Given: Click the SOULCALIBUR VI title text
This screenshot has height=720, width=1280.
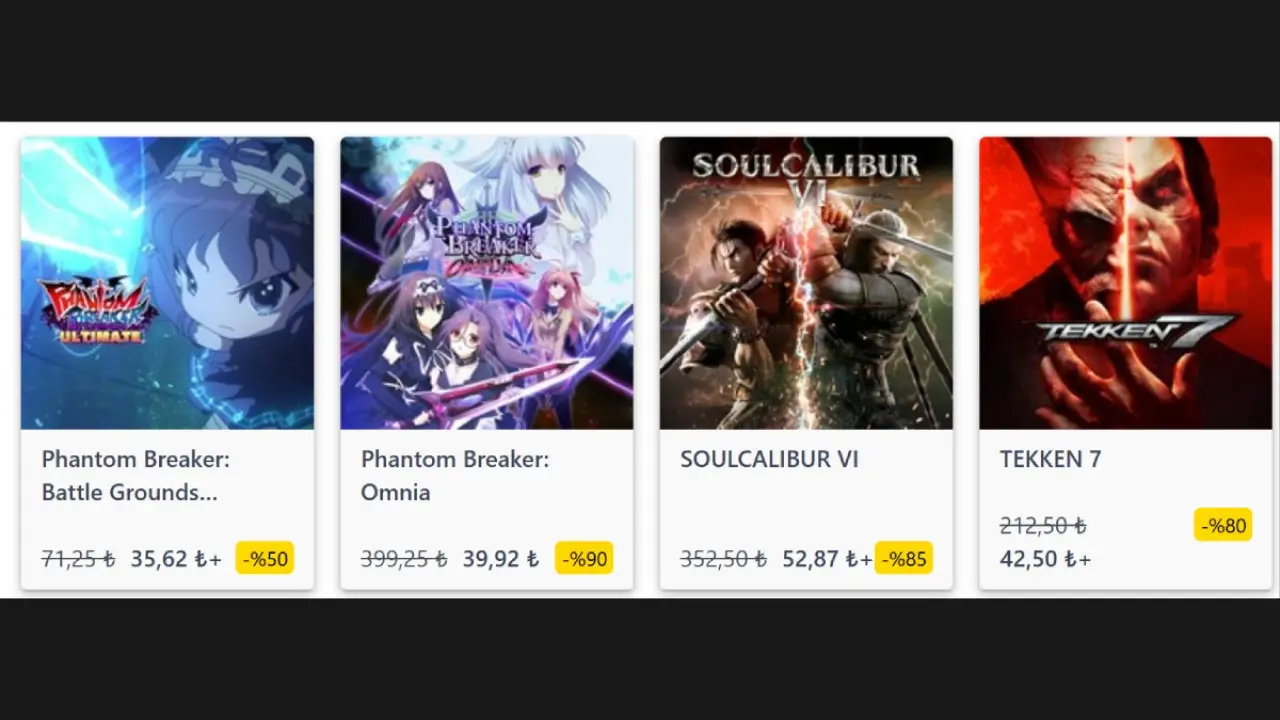Looking at the screenshot, I should point(769,459).
